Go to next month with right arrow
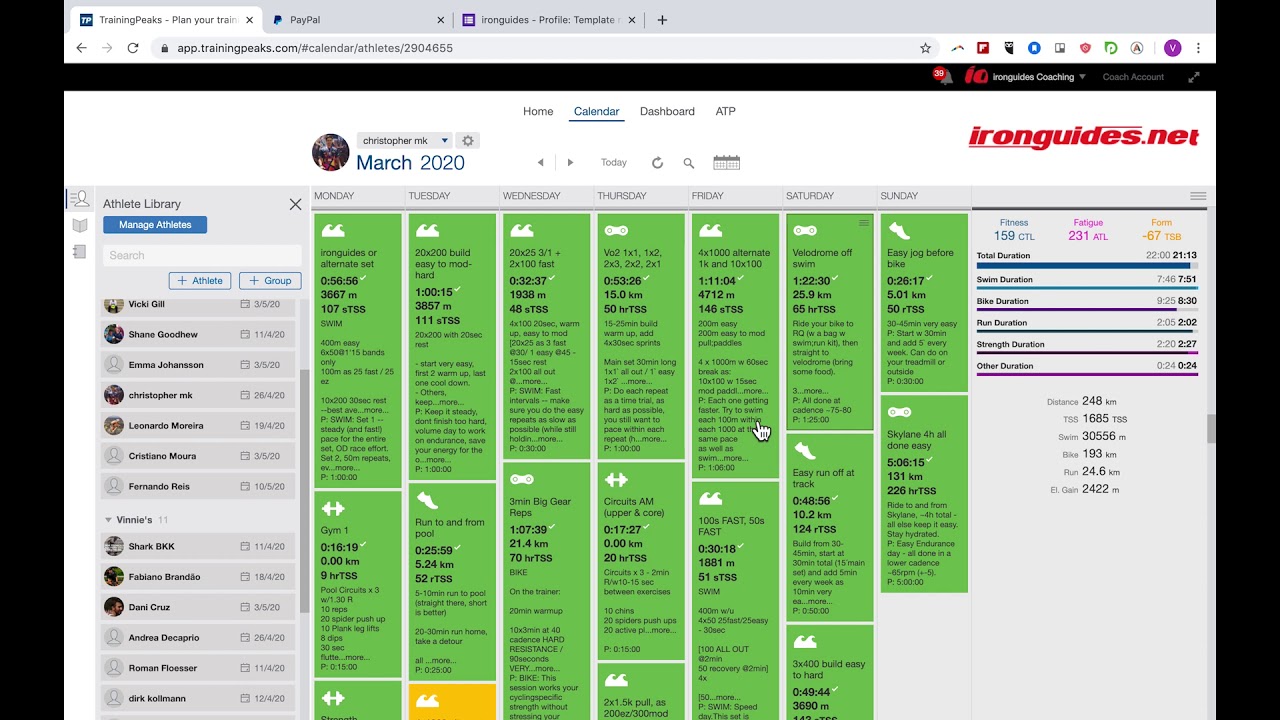This screenshot has width=1280, height=720. tap(571, 162)
